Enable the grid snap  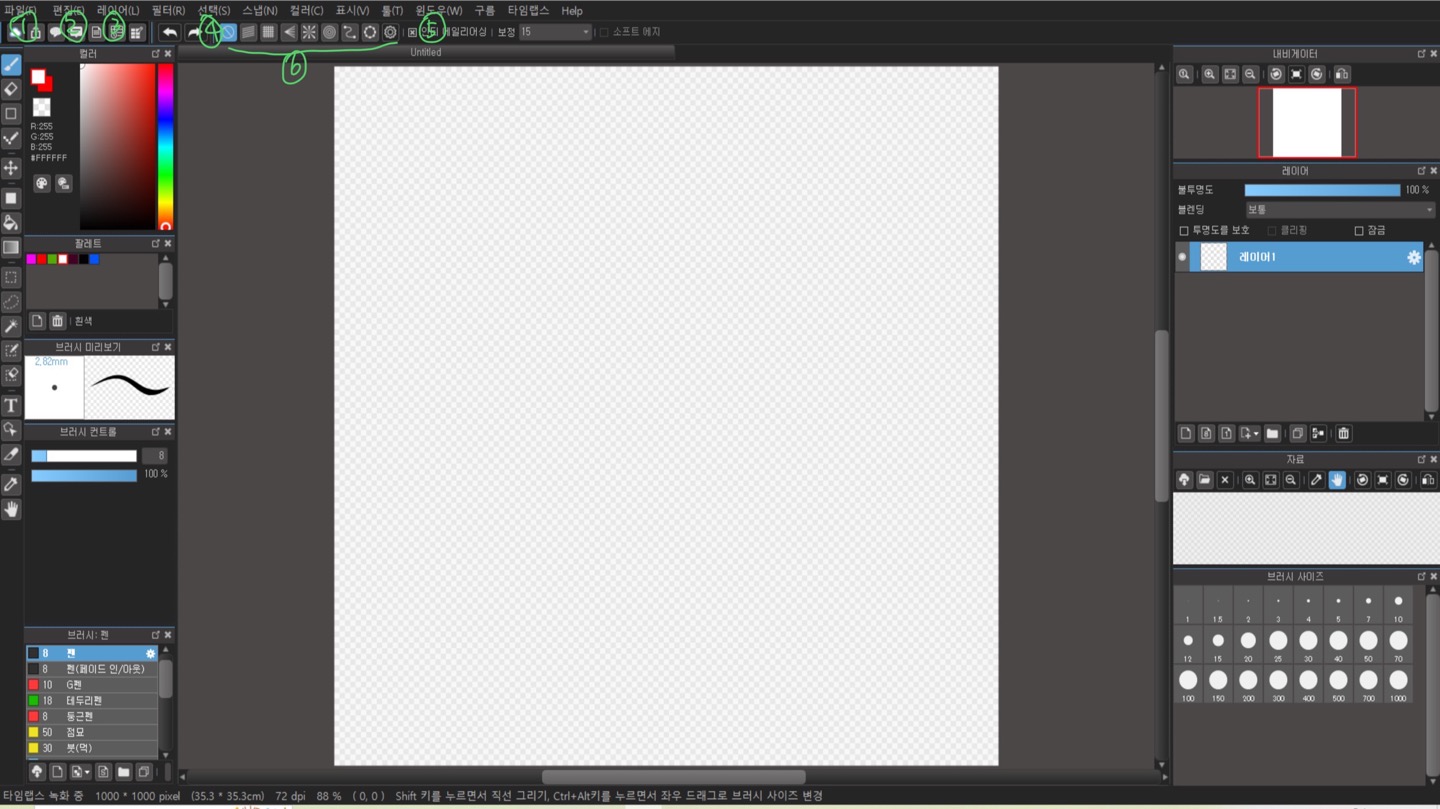click(x=268, y=32)
